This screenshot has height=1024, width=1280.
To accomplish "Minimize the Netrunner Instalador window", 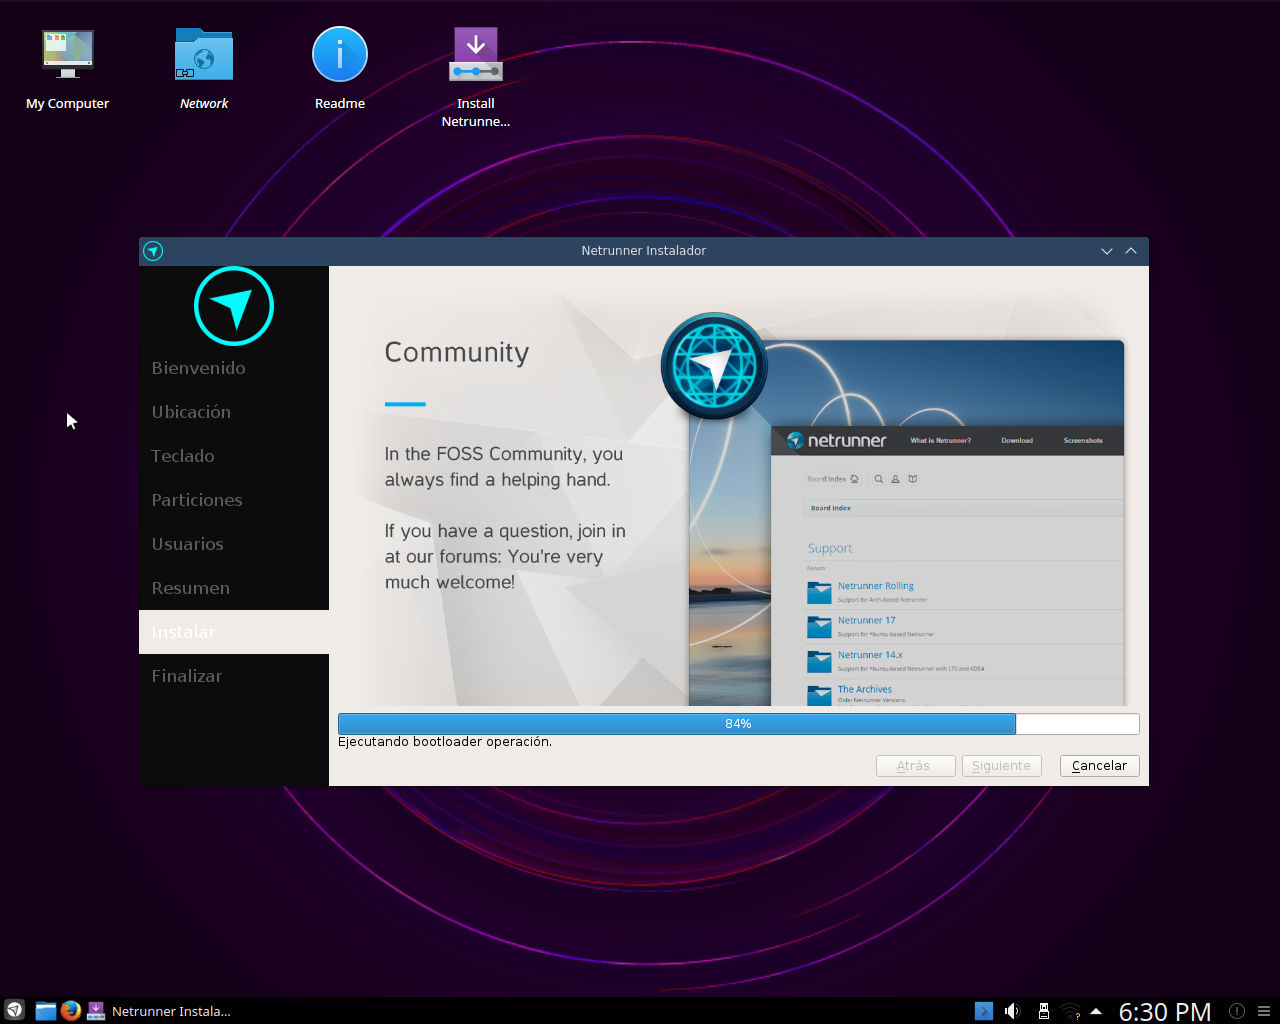I will (1107, 251).
